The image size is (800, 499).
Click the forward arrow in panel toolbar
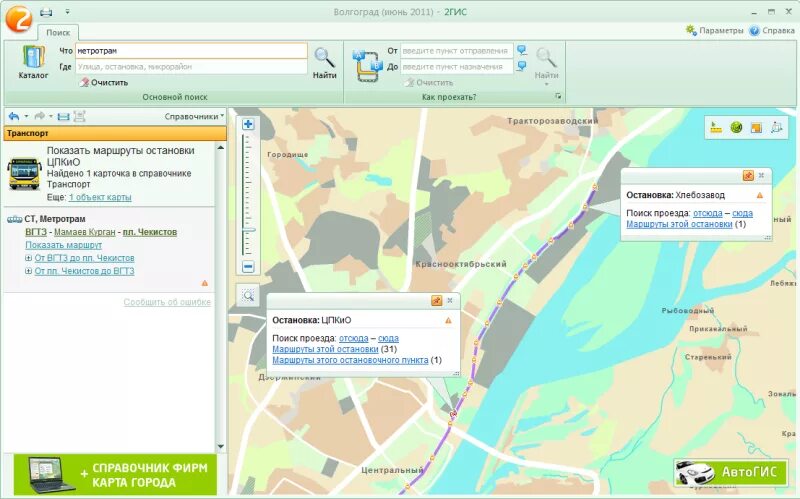[39, 116]
